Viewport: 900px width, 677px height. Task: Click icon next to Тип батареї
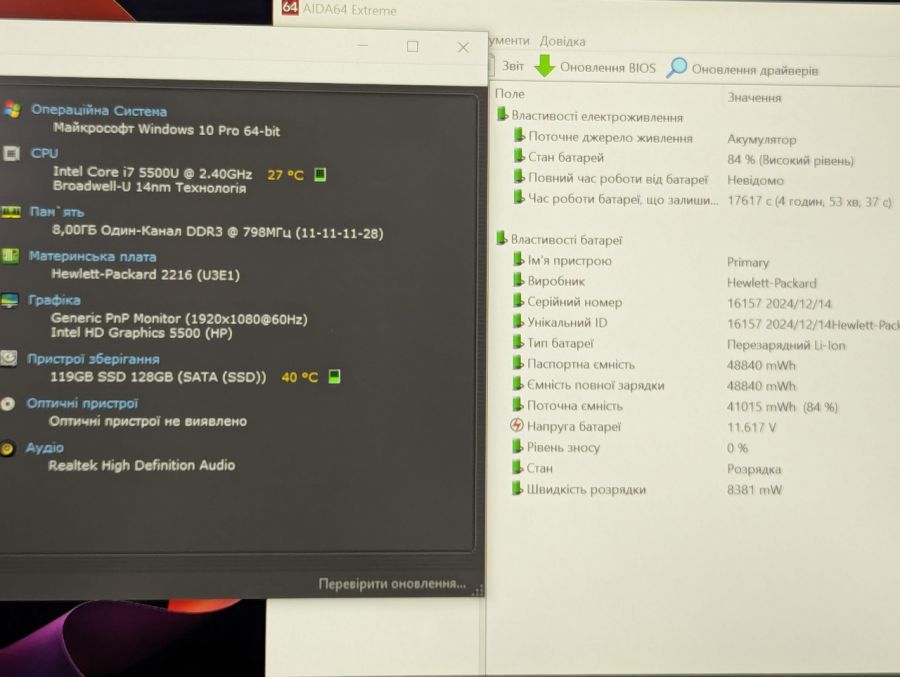click(518, 342)
